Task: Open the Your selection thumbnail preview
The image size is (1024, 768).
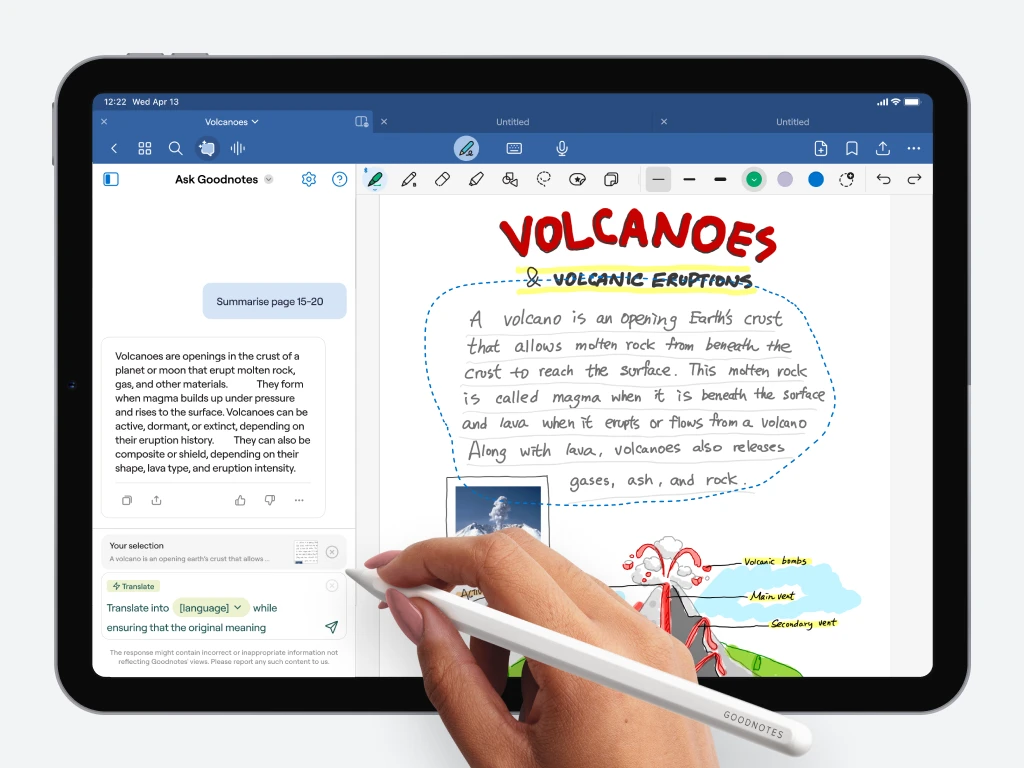Action: (x=306, y=552)
